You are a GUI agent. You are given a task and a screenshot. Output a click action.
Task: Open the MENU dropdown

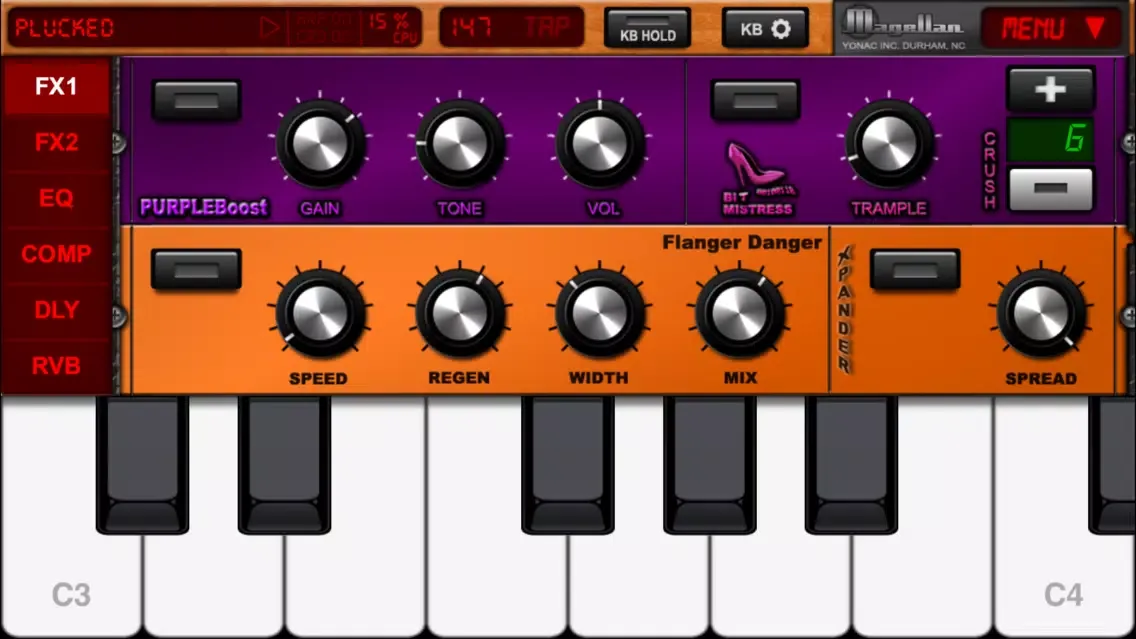(1052, 29)
